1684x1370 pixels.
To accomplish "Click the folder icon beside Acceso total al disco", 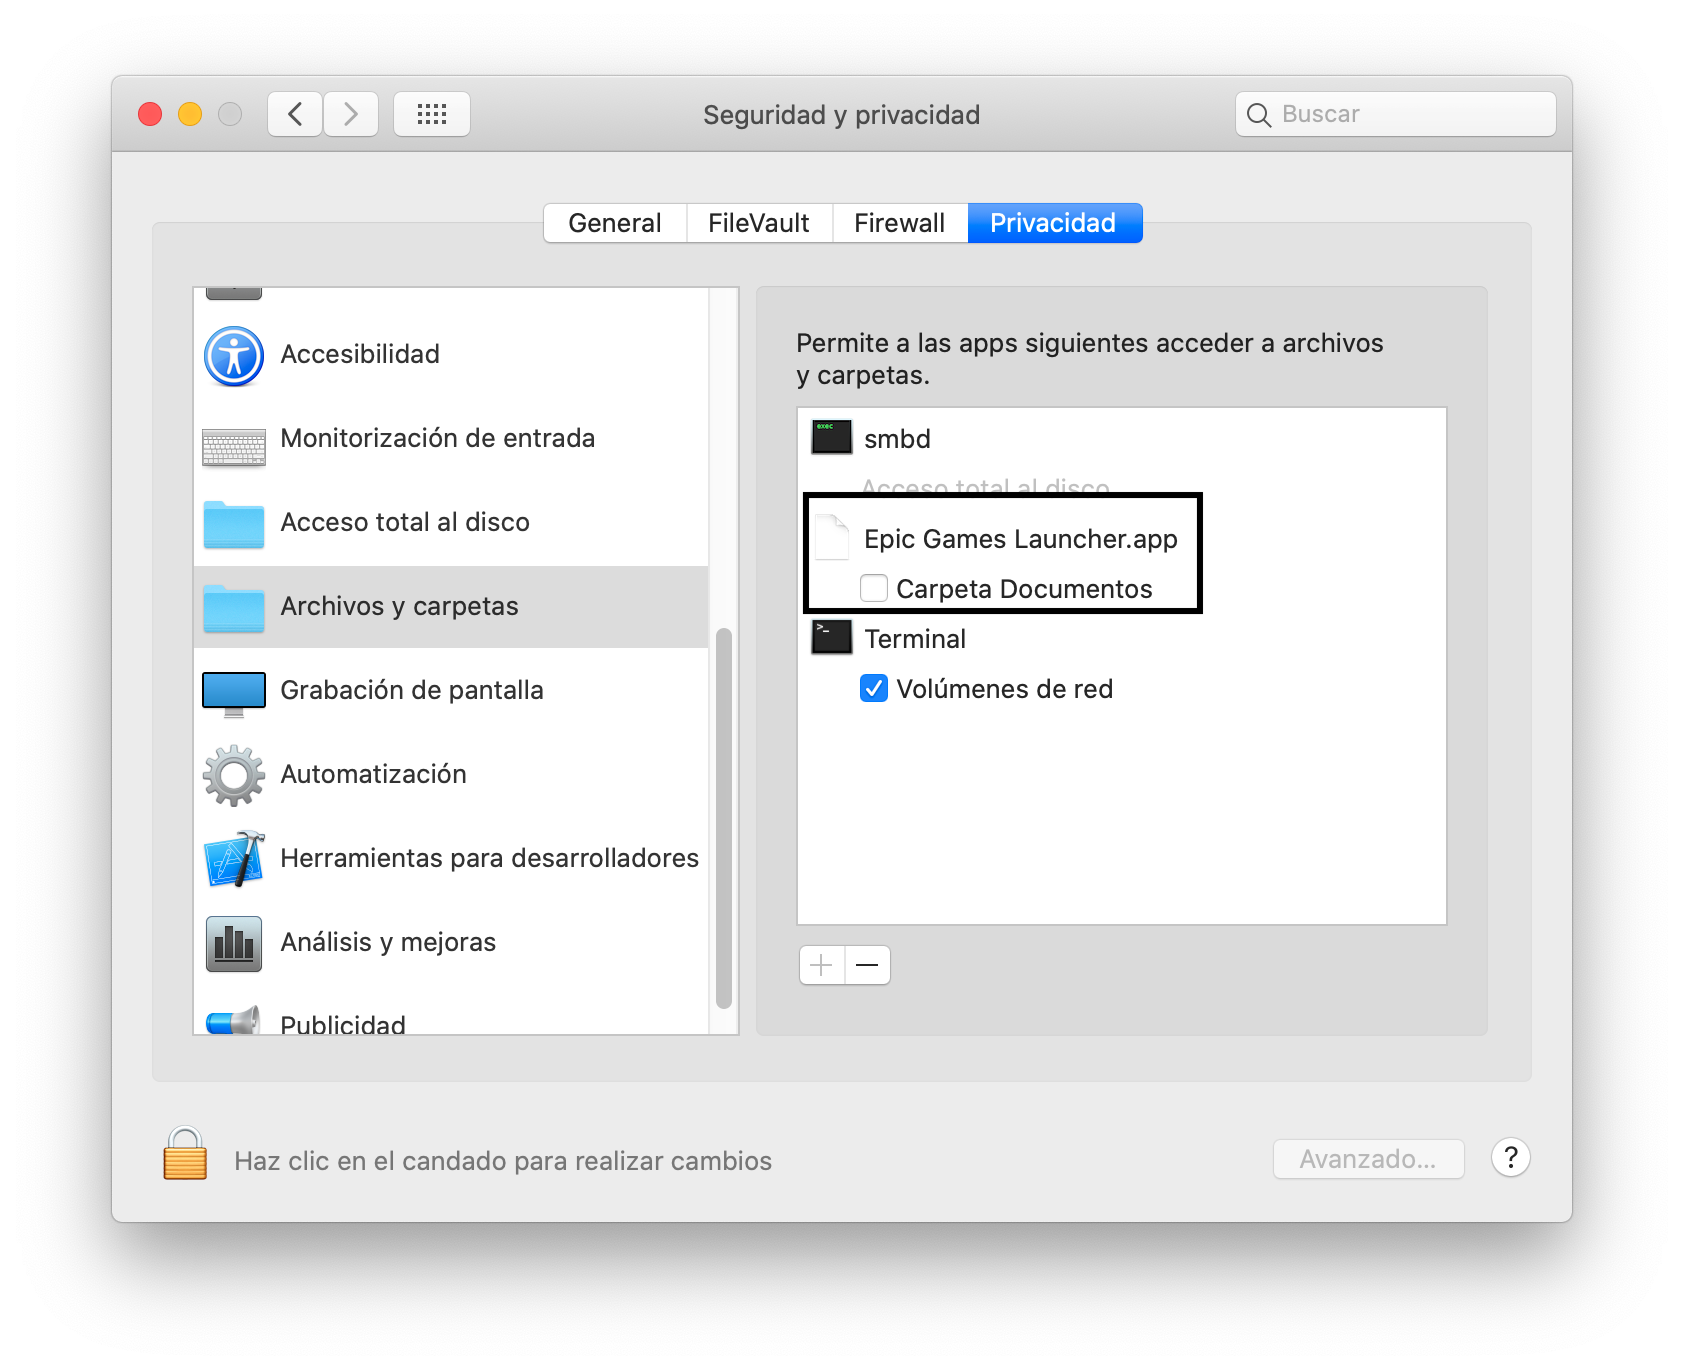I will 234,524.
